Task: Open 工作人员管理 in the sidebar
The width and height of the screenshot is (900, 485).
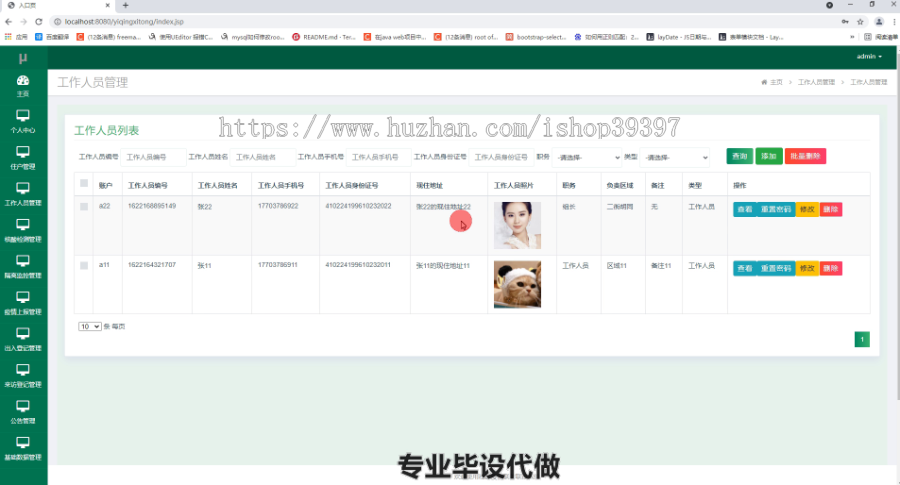Action: click(23, 194)
